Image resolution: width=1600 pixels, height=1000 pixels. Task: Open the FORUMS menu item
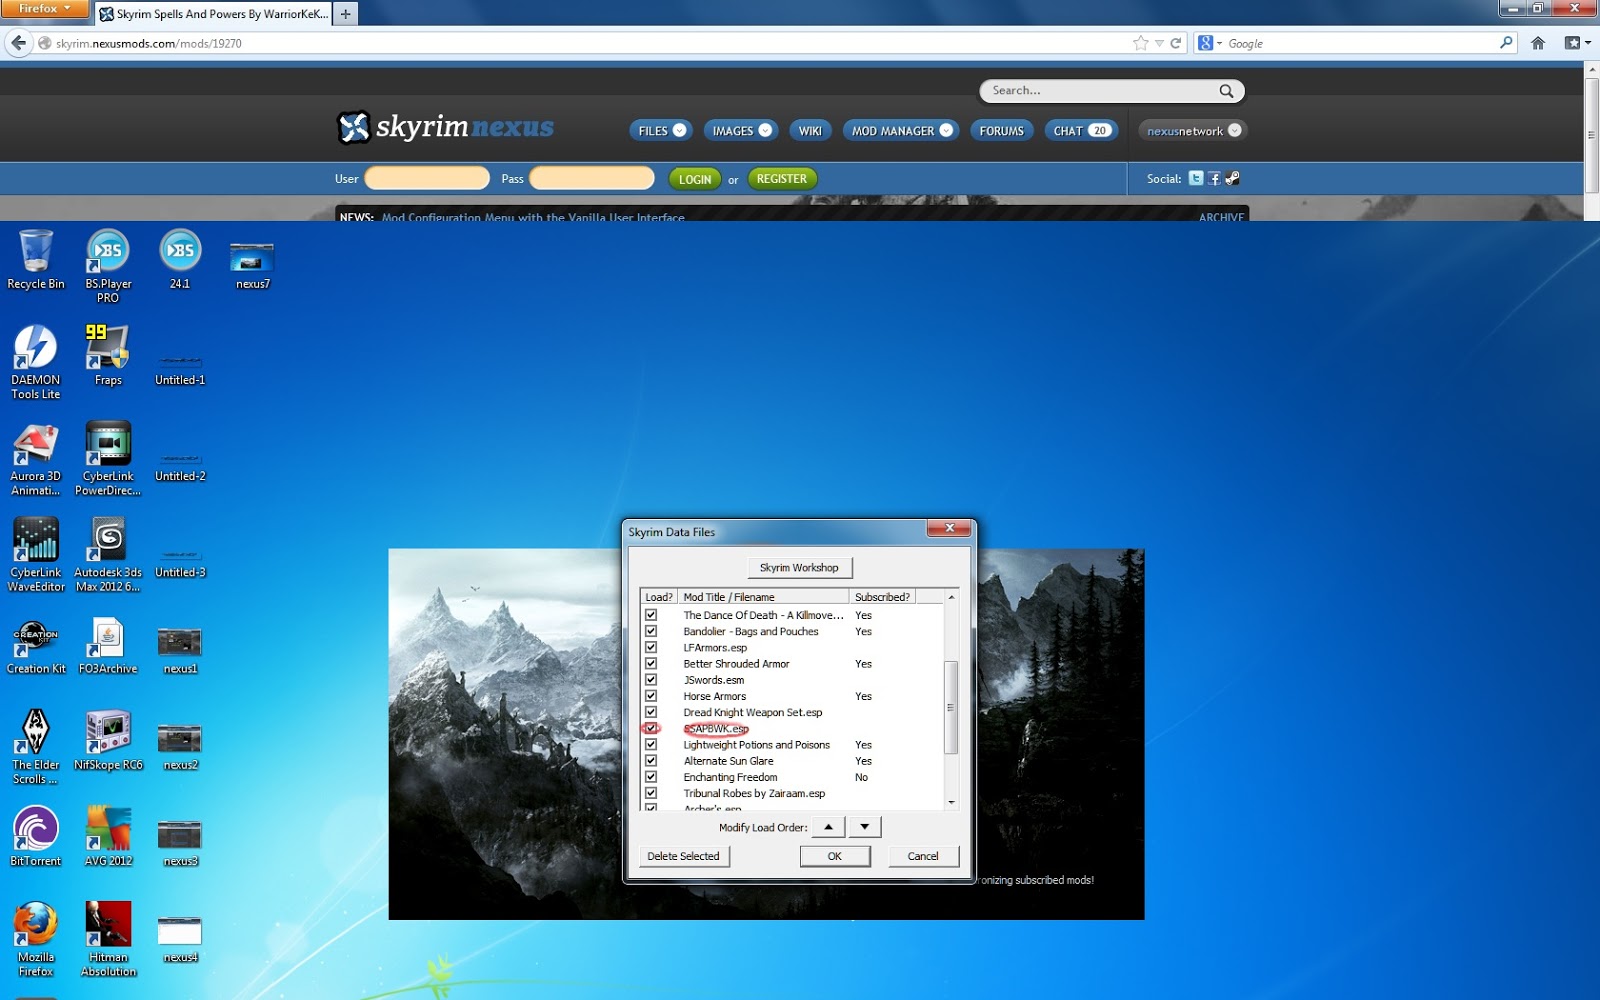point(1001,130)
